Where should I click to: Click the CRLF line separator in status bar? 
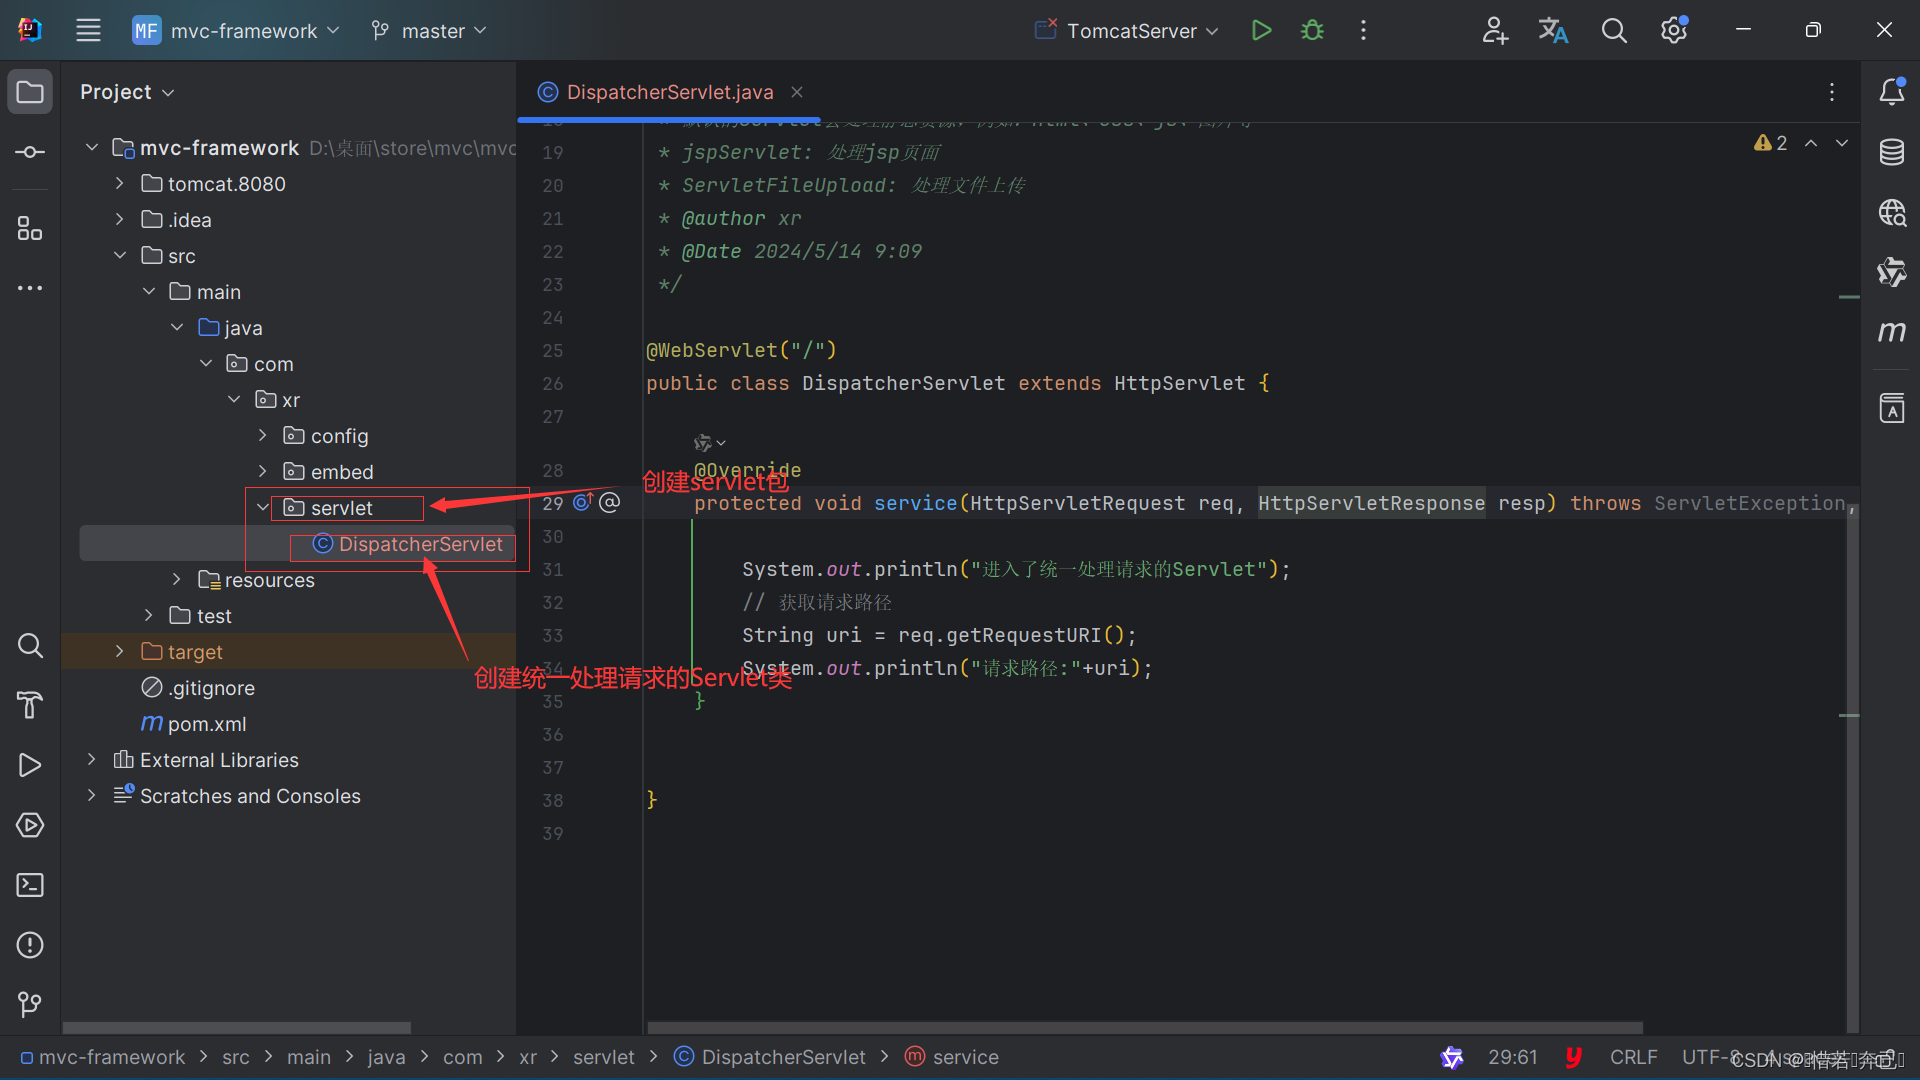(1633, 1057)
